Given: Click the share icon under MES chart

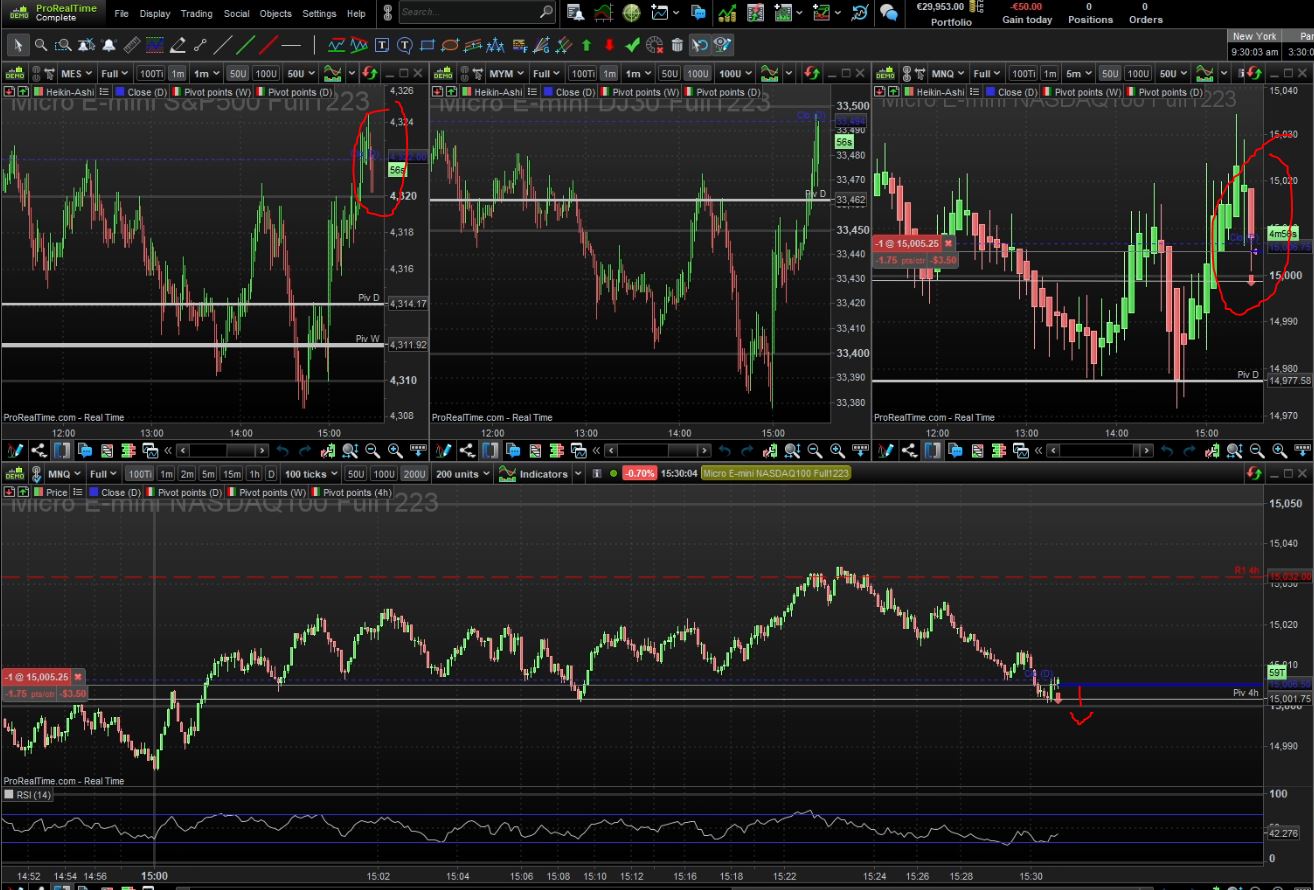Looking at the screenshot, I should coord(39,451).
